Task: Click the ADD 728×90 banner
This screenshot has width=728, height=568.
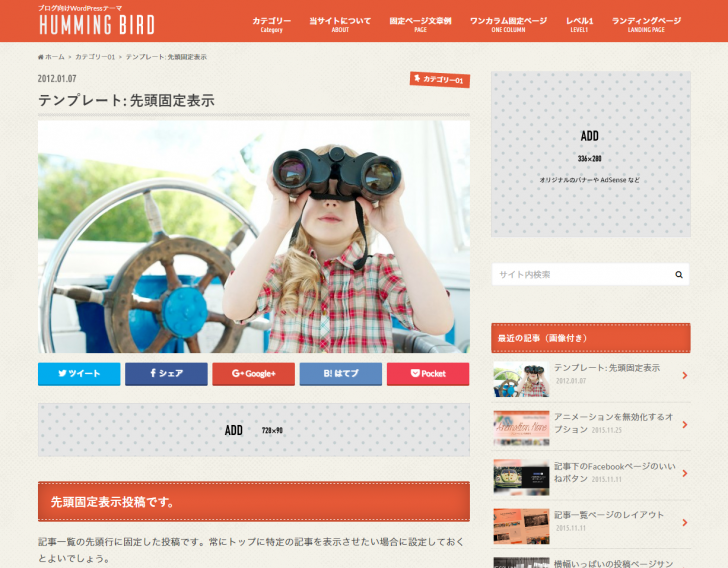Action: 254,430
